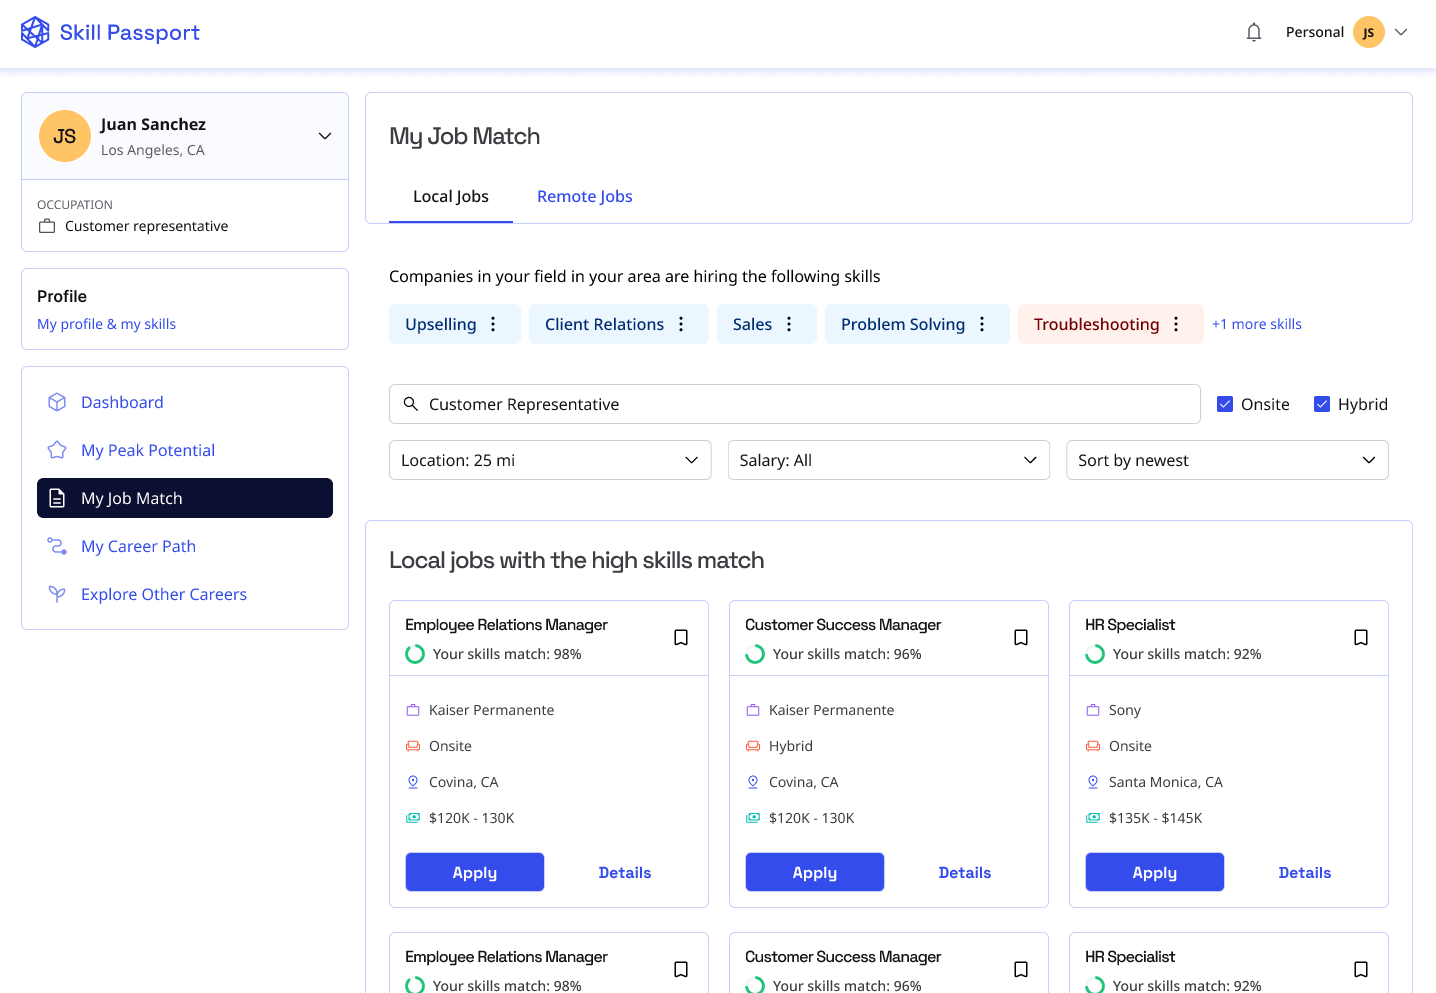1436x993 pixels.
Task: Open the Sort by newest dropdown
Action: [x=1227, y=460]
